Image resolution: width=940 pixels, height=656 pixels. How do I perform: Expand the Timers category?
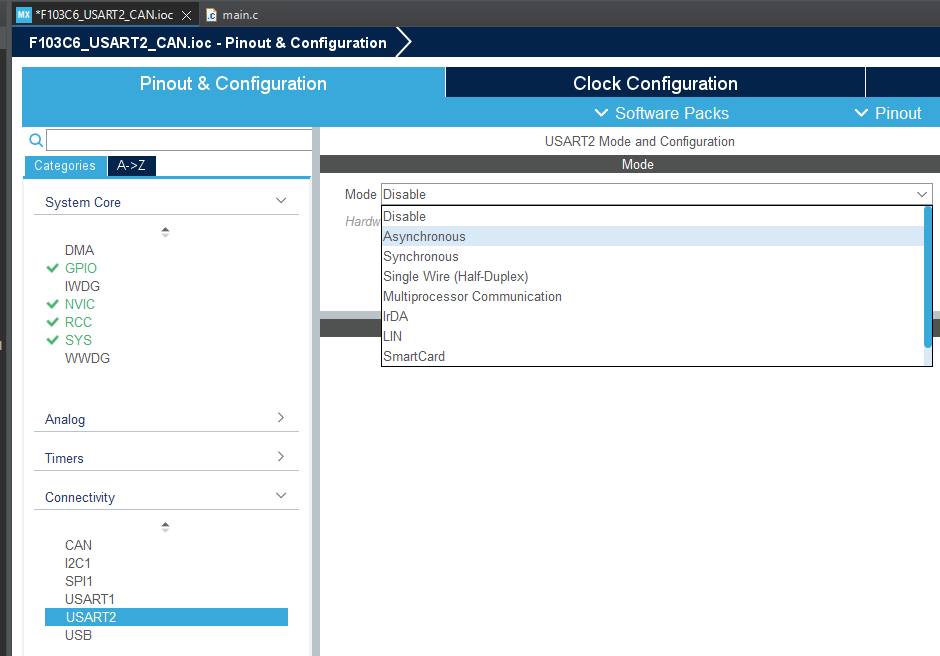tap(281, 458)
